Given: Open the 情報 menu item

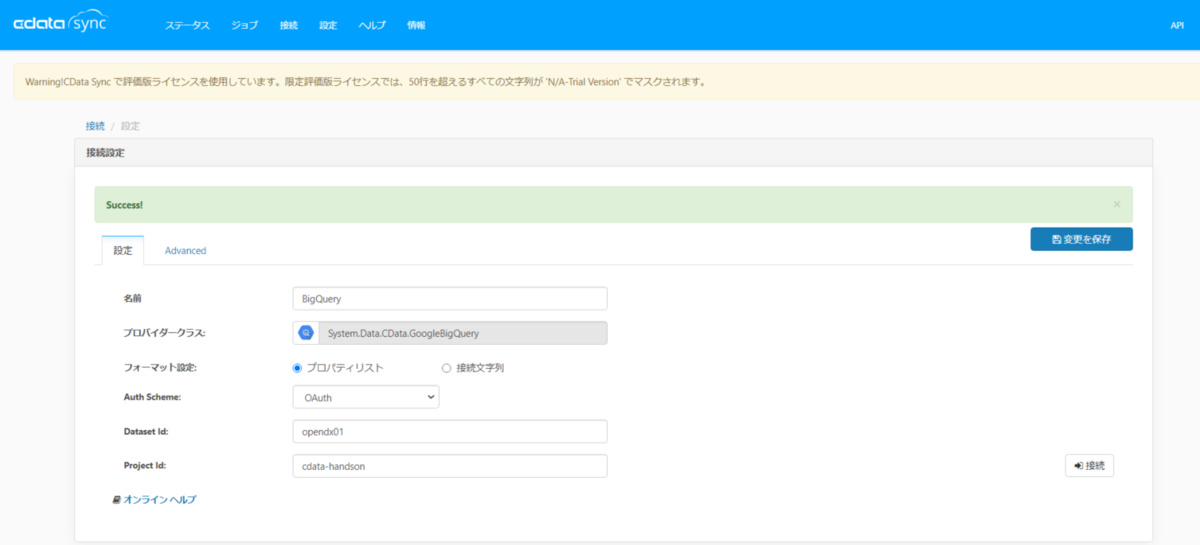Looking at the screenshot, I should (416, 25).
